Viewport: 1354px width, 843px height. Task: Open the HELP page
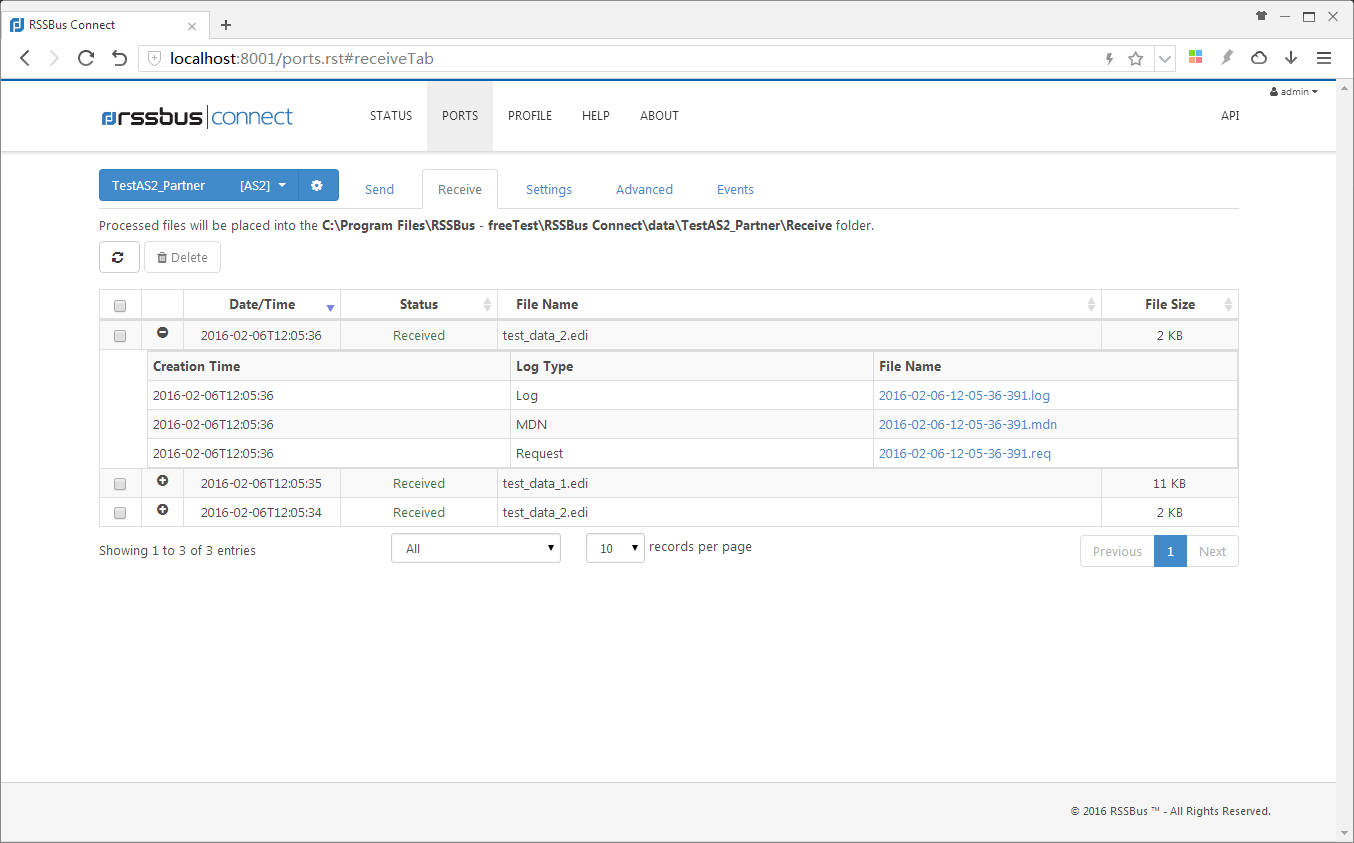click(596, 116)
